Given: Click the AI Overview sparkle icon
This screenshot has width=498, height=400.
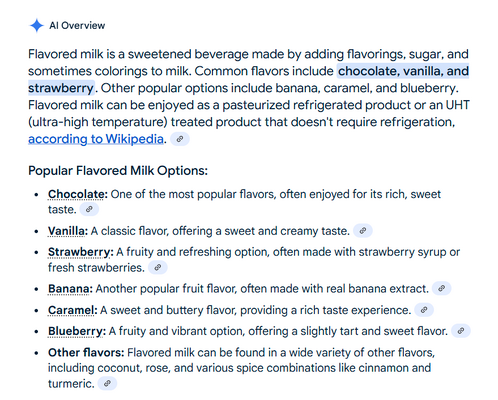Looking at the screenshot, I should [x=37, y=25].
